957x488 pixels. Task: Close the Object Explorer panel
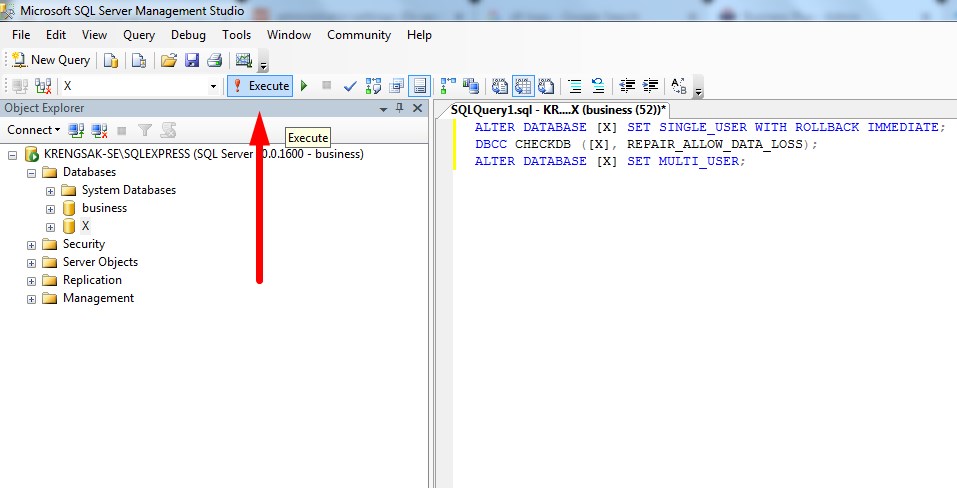pos(417,108)
